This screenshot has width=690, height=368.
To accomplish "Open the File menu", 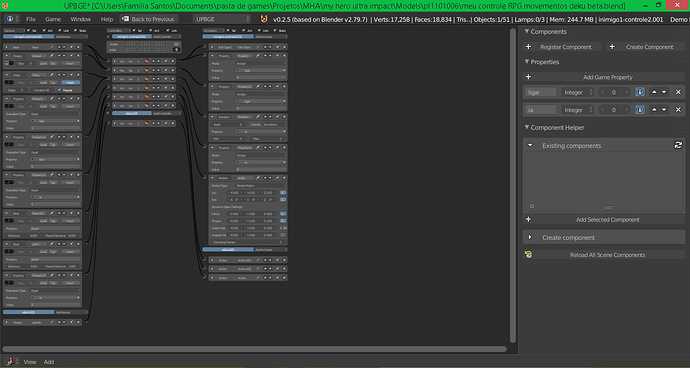I will 31,19.
